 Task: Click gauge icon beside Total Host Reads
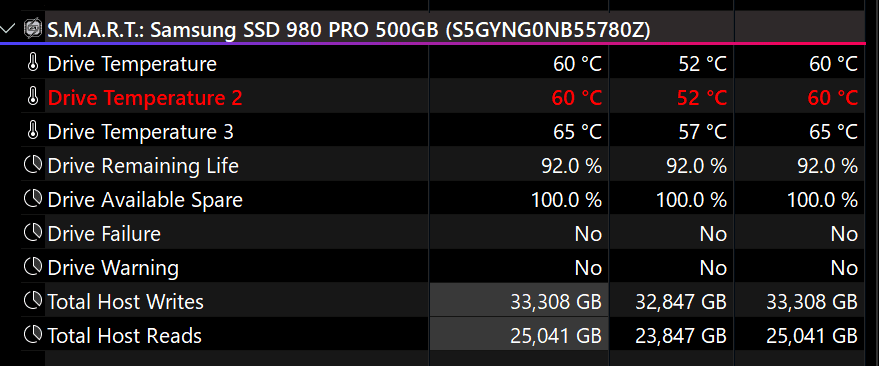[x=33, y=335]
